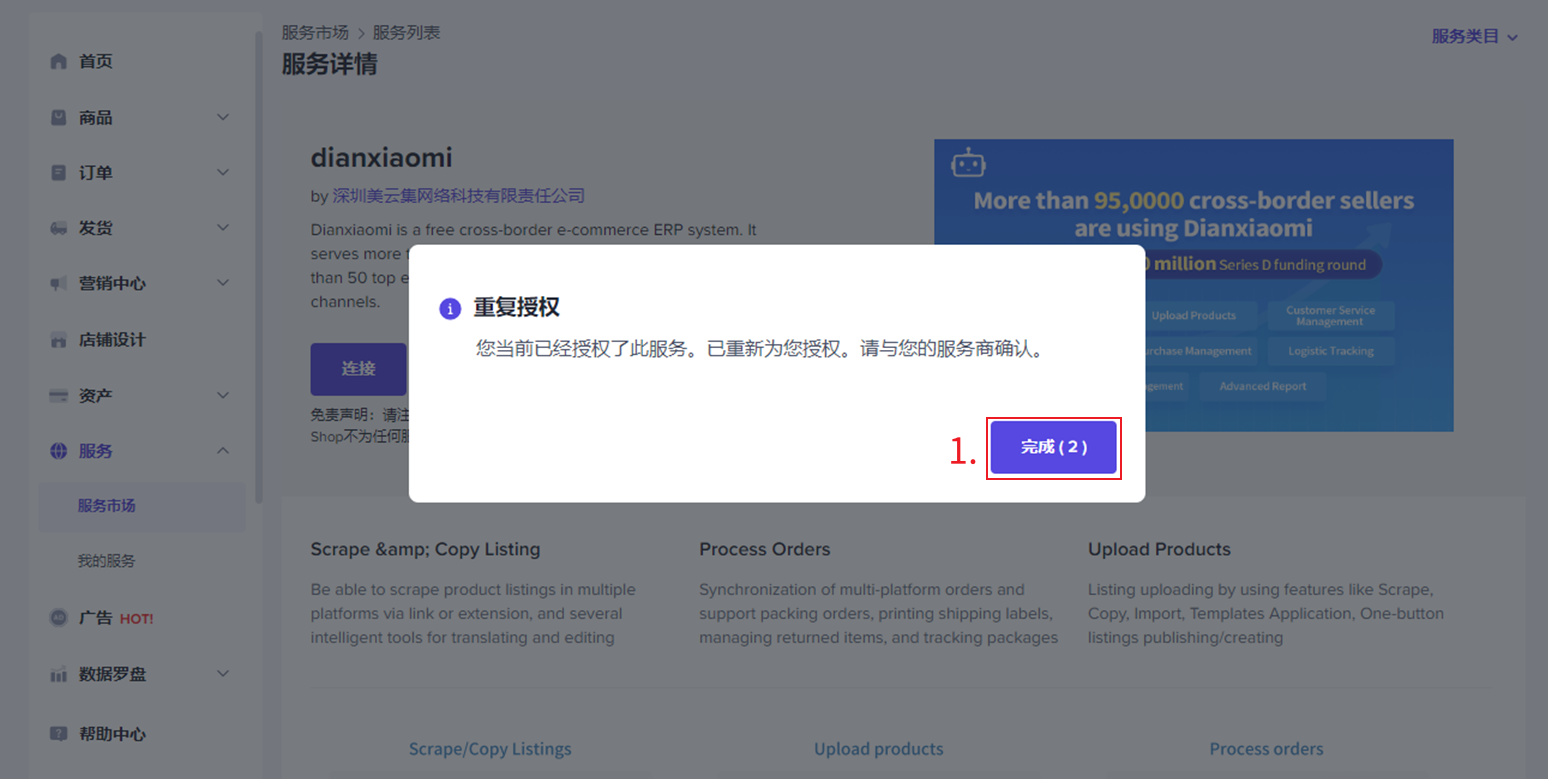Click the 服务详情 page heading

click(x=329, y=65)
